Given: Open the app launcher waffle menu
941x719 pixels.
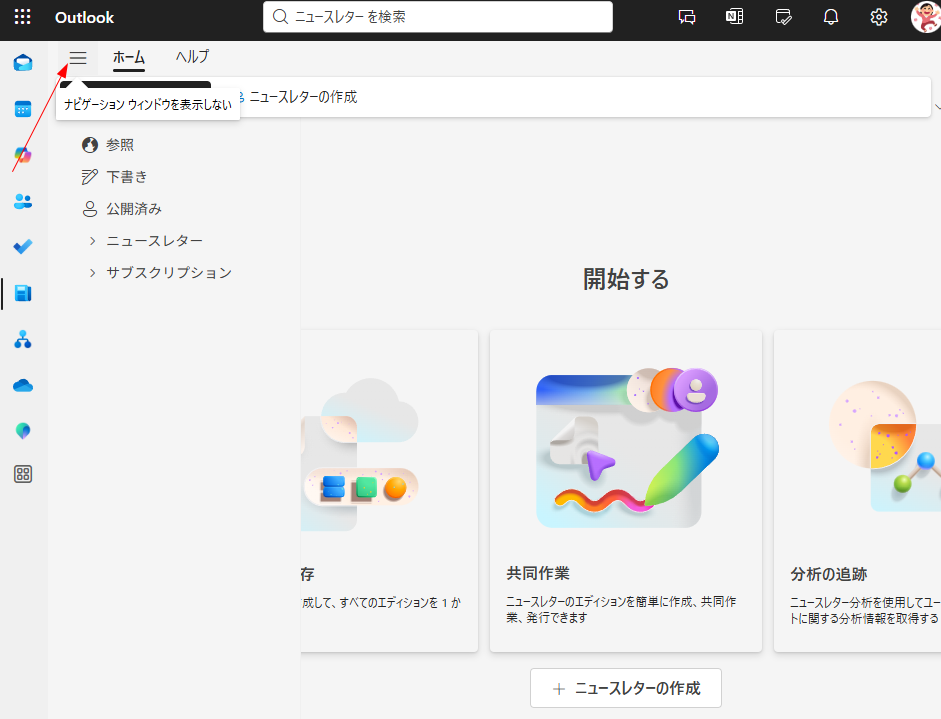Looking at the screenshot, I should (22, 17).
